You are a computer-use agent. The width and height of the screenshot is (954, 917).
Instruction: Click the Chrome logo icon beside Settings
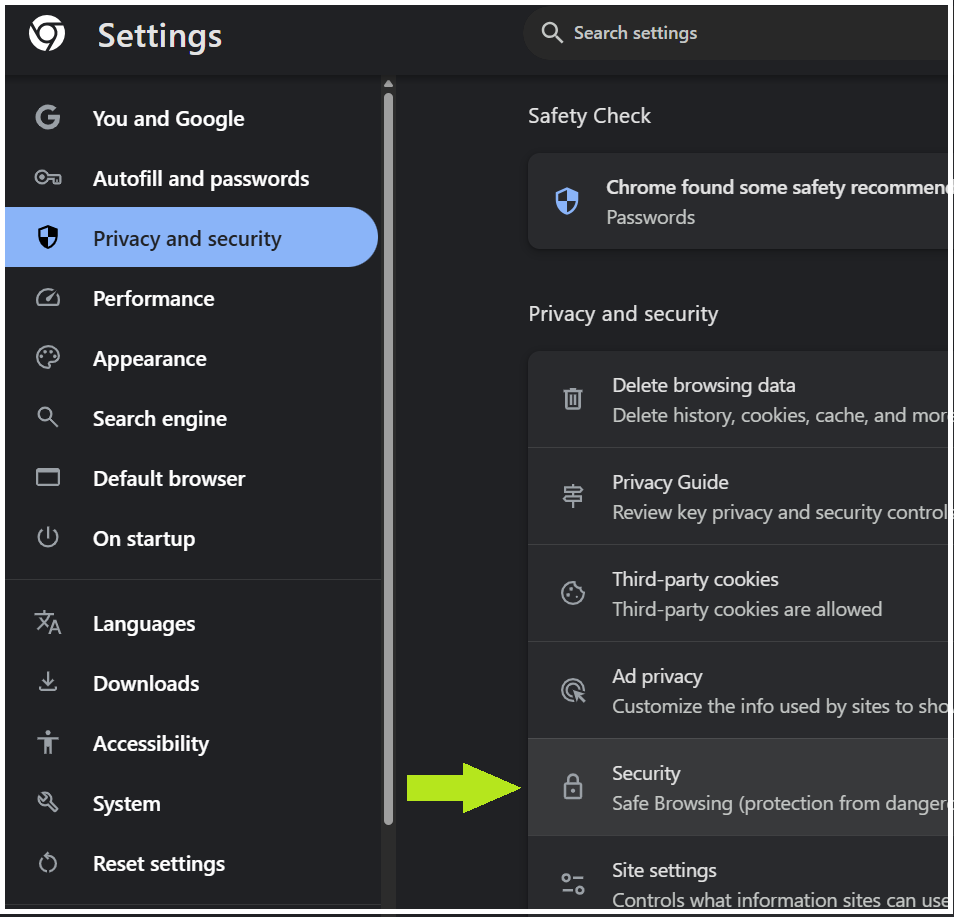[x=47, y=33]
